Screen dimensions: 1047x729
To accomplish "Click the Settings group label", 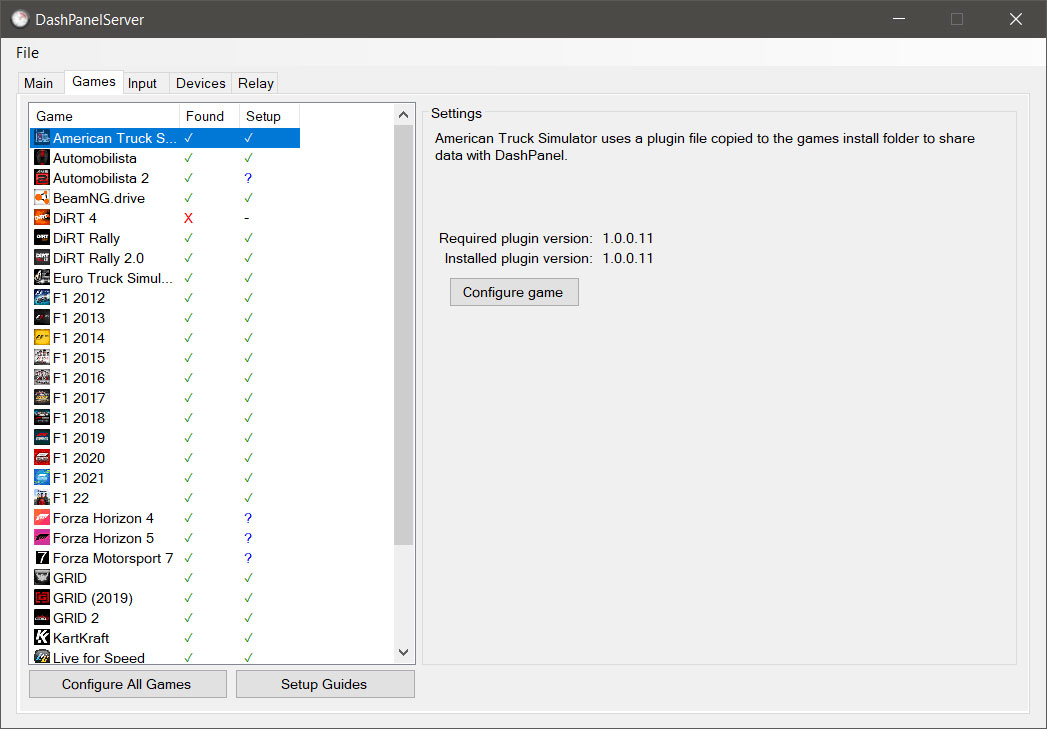I will [456, 113].
